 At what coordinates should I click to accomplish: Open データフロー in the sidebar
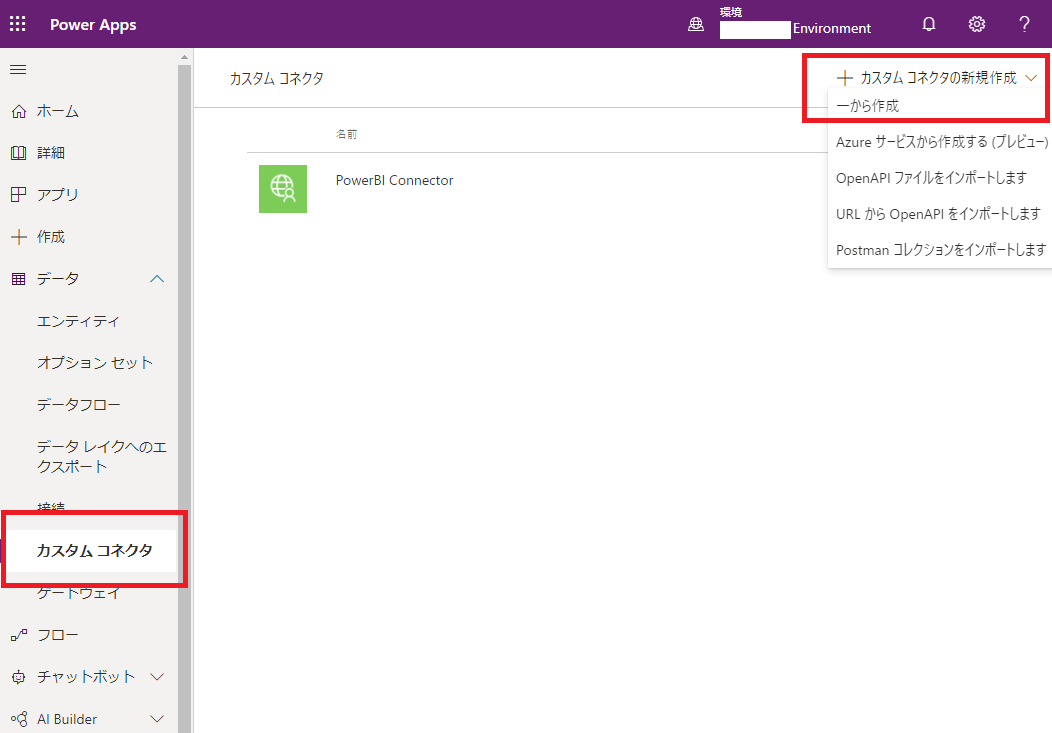78,405
